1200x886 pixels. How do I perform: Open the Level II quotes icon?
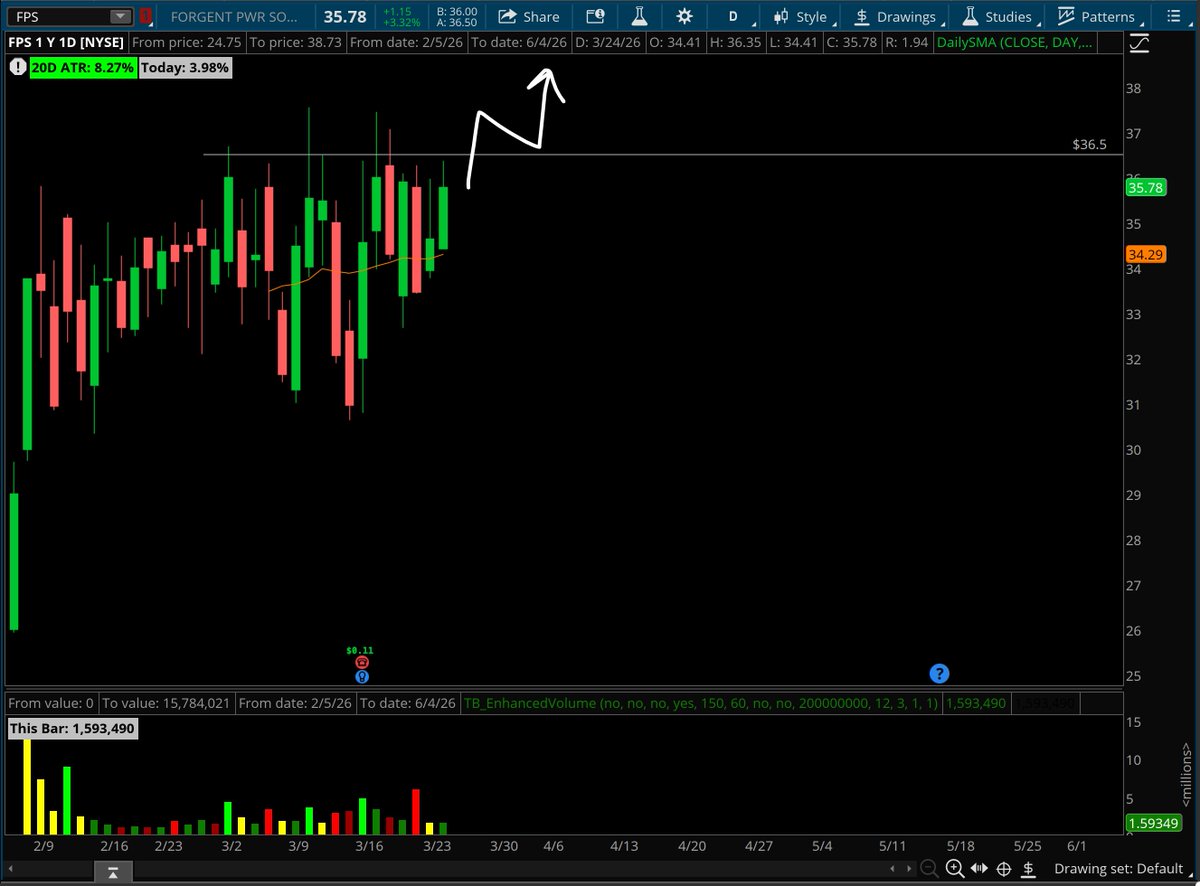pyautogui.click(x=595, y=16)
